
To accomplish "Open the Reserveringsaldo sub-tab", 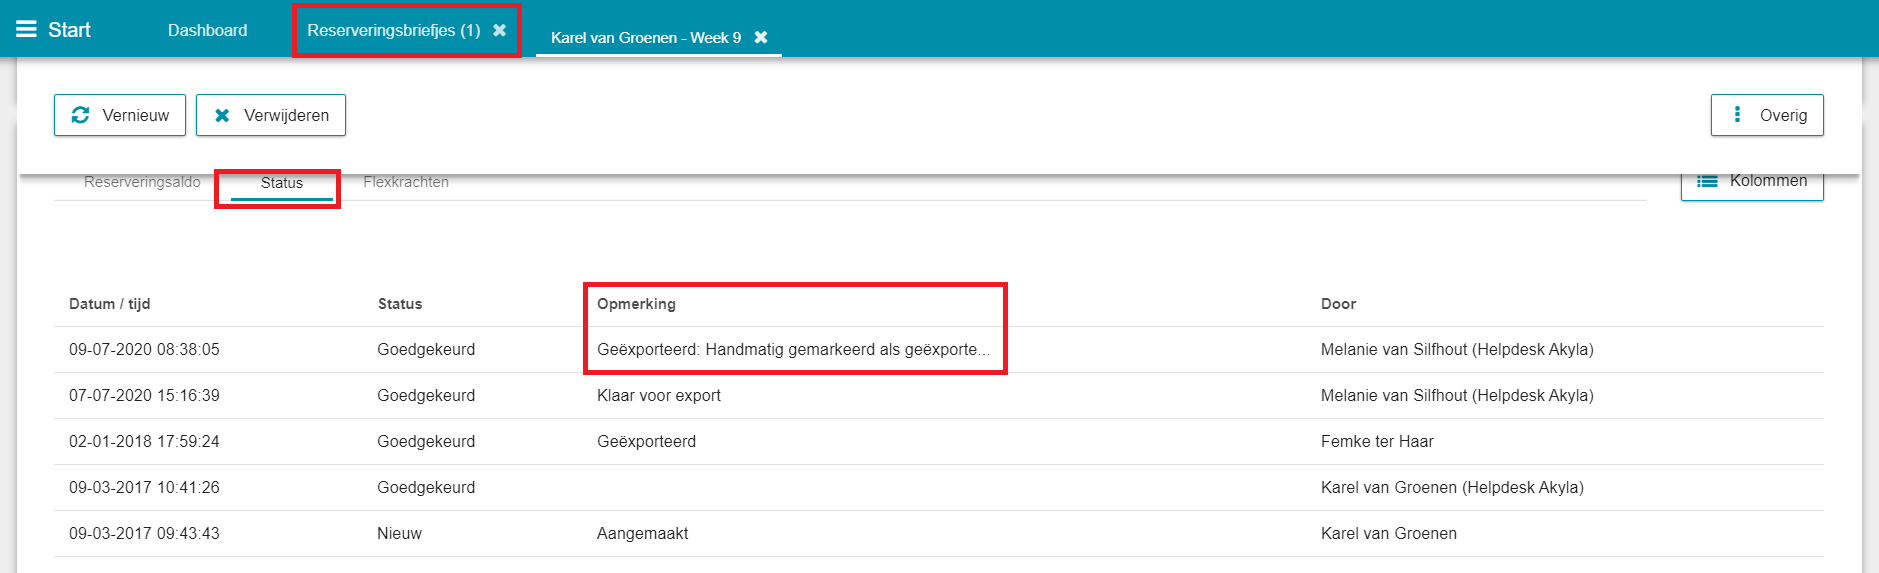I will [142, 182].
